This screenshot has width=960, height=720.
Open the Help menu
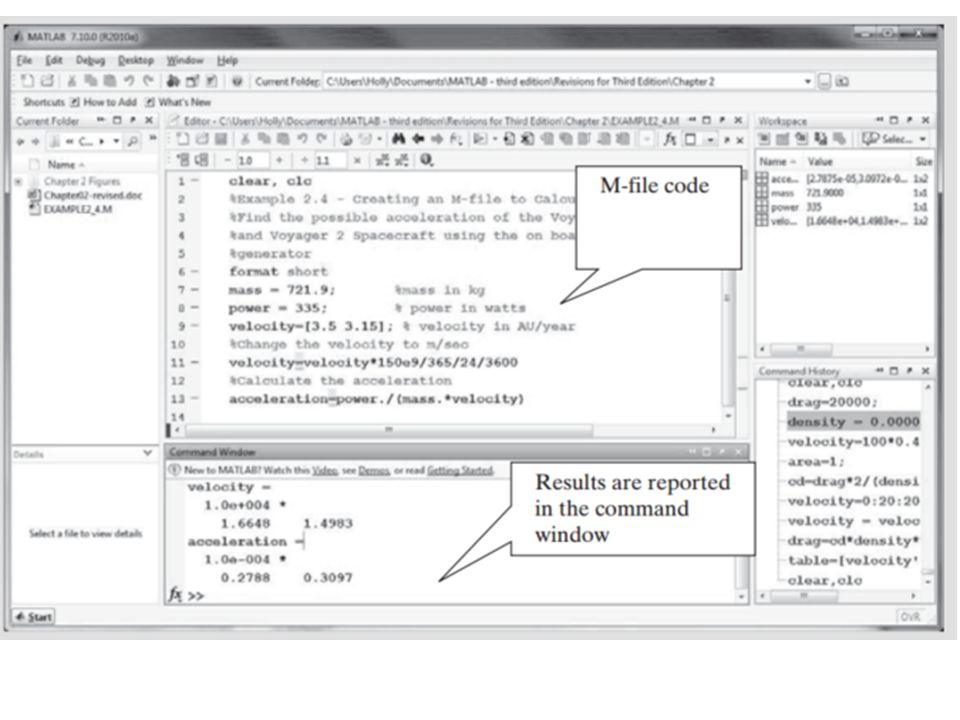(x=227, y=60)
